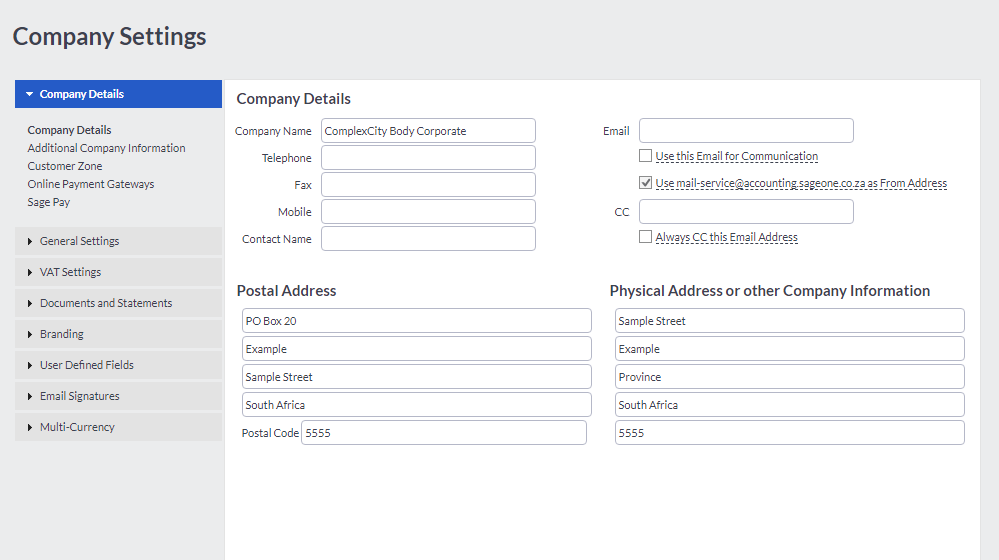
Task: Open Online Payment Gateways link
Action: 91,184
